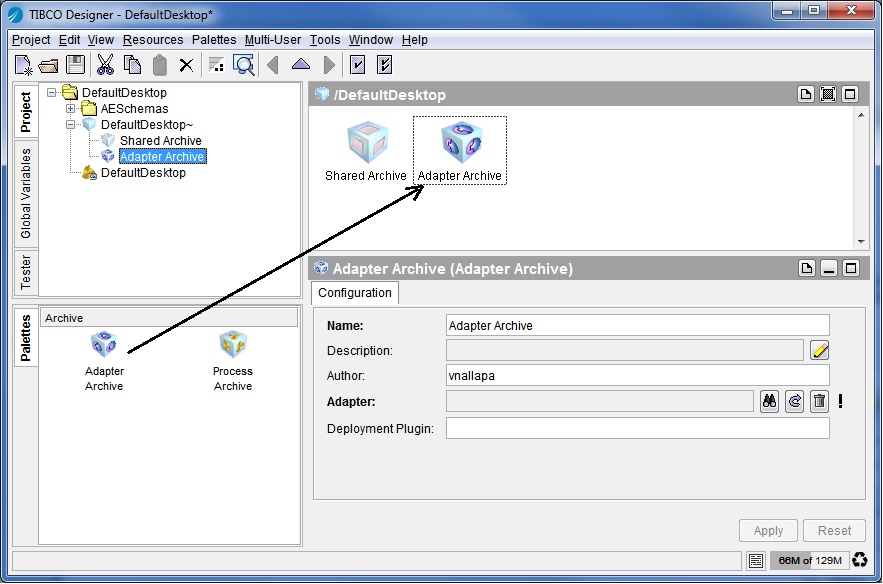Collapse the DefaultDesktop~ archive node
This screenshot has height=584, width=883.
click(70, 124)
